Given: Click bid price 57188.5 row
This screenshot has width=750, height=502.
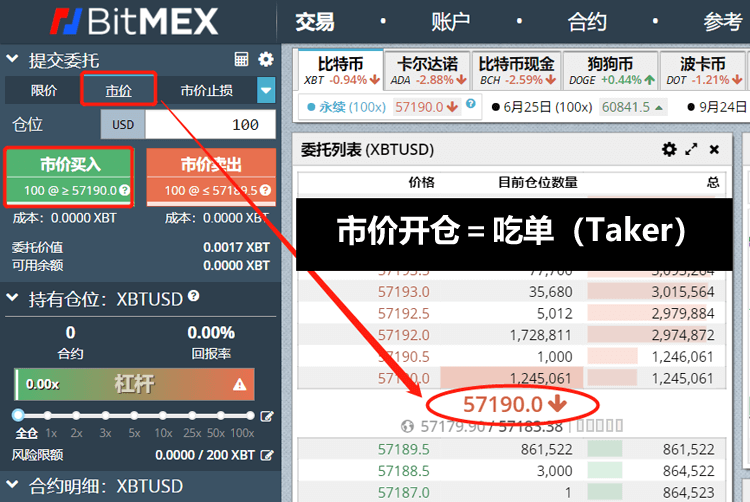Looking at the screenshot, I should pos(512,470).
